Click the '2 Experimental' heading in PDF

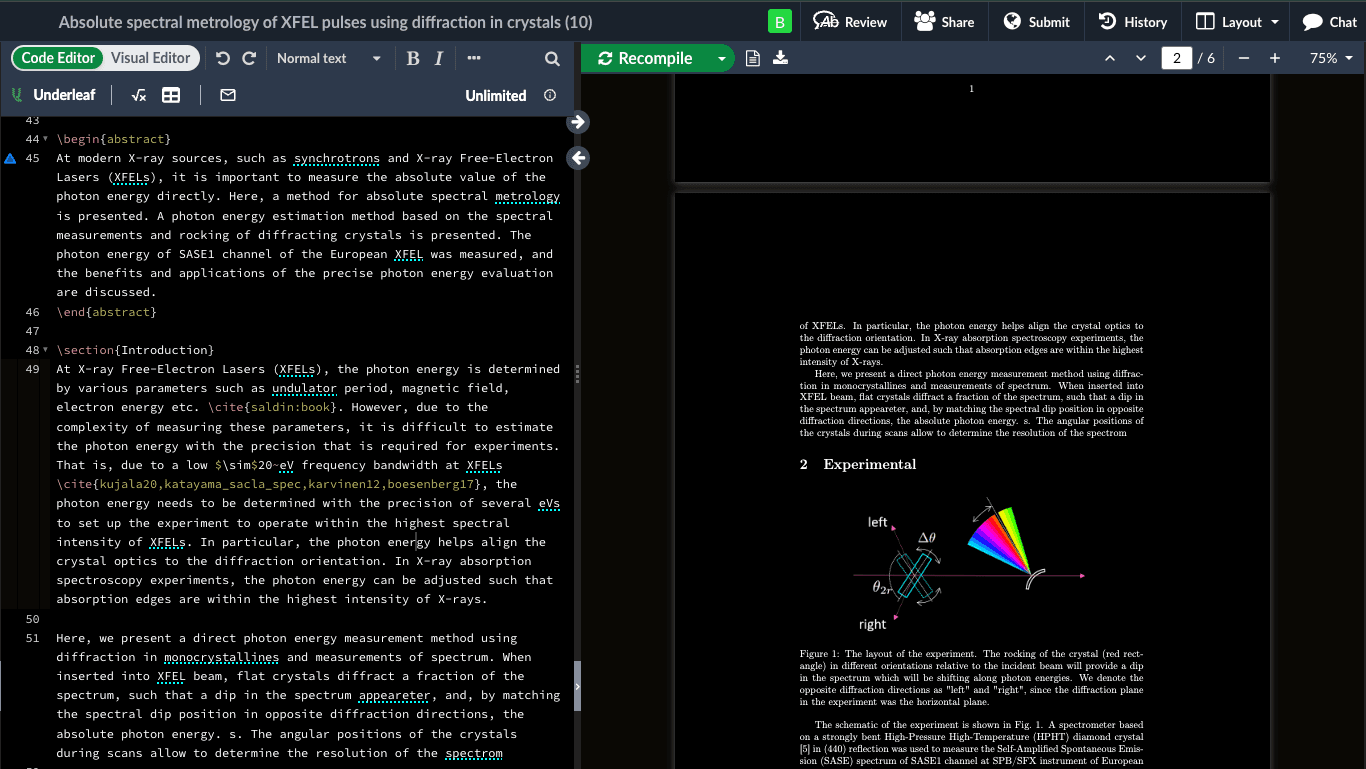click(x=858, y=464)
